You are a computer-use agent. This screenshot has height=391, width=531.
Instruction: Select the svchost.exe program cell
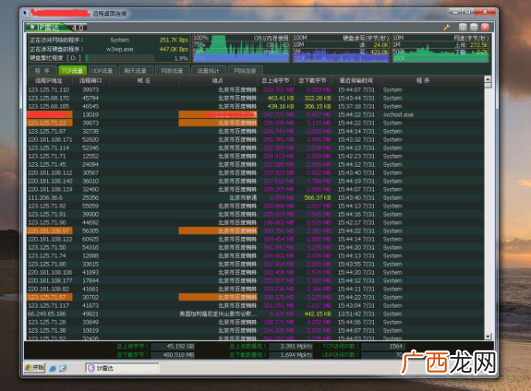click(x=398, y=115)
